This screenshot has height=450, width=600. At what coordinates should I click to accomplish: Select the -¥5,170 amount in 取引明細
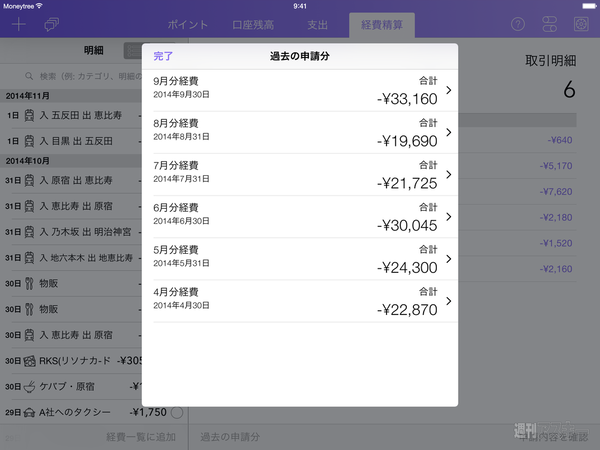coord(556,166)
